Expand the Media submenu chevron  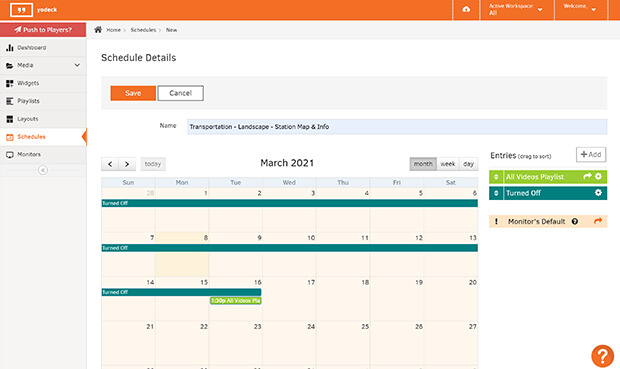[77, 65]
